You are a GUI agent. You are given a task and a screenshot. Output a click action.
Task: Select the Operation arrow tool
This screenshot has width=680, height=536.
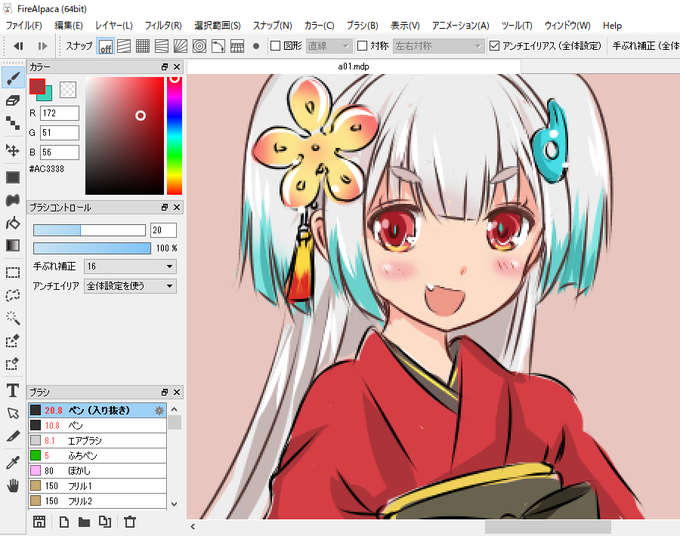coord(13,413)
